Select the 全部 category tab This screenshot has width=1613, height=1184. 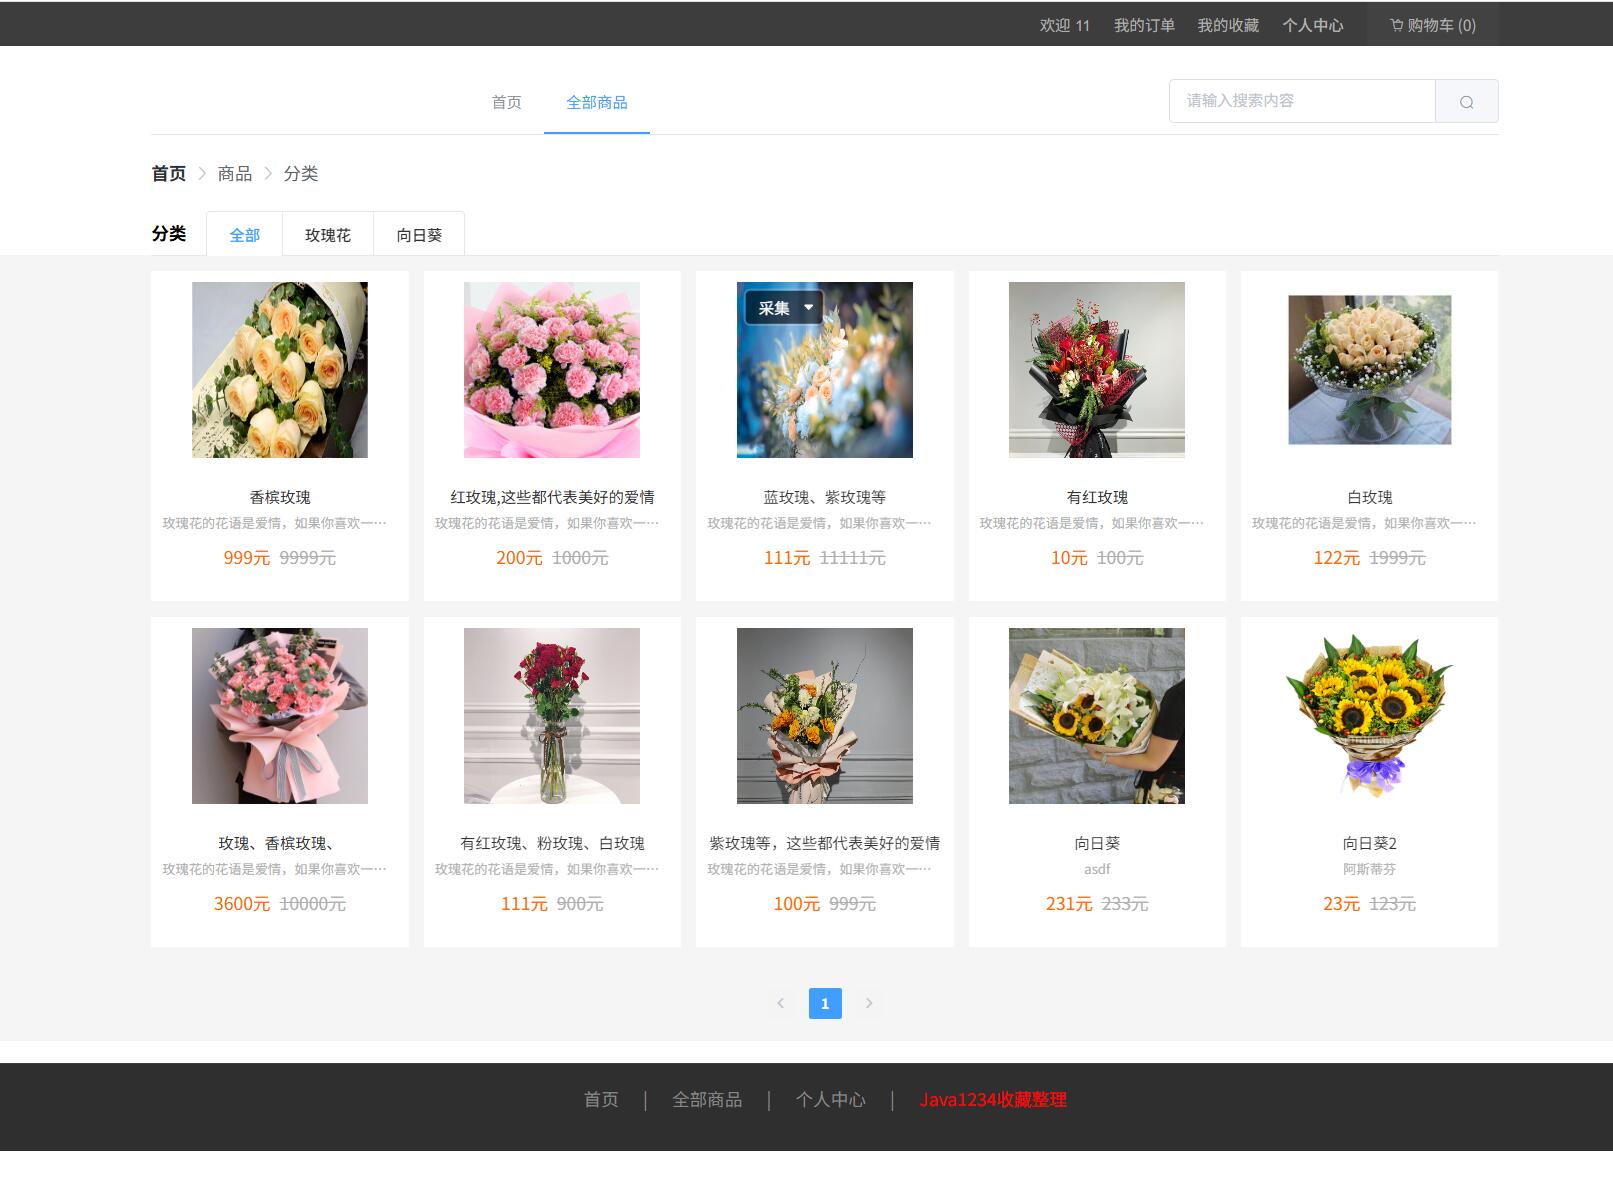click(x=245, y=235)
